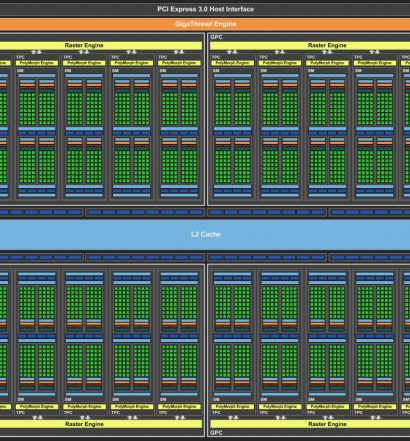
Task: Click the Raster Engine bar in lower-right GPC
Action: coord(310,424)
